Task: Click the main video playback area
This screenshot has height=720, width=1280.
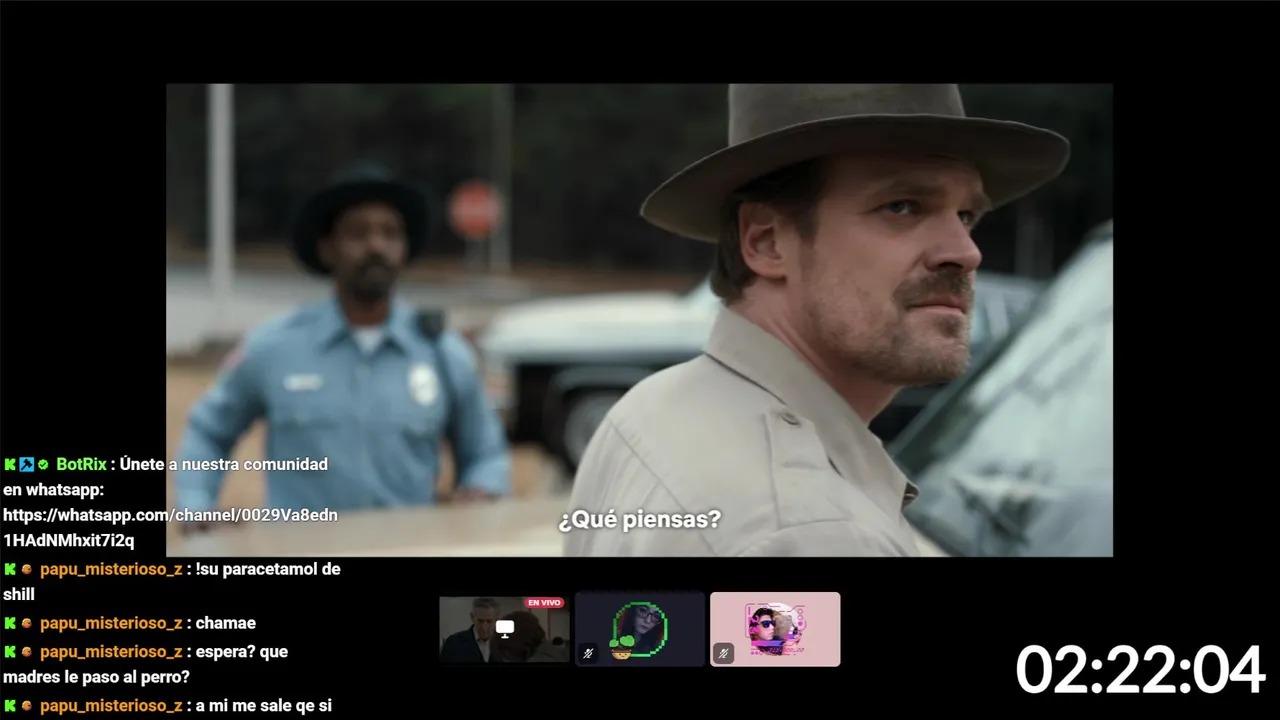Action: click(639, 320)
